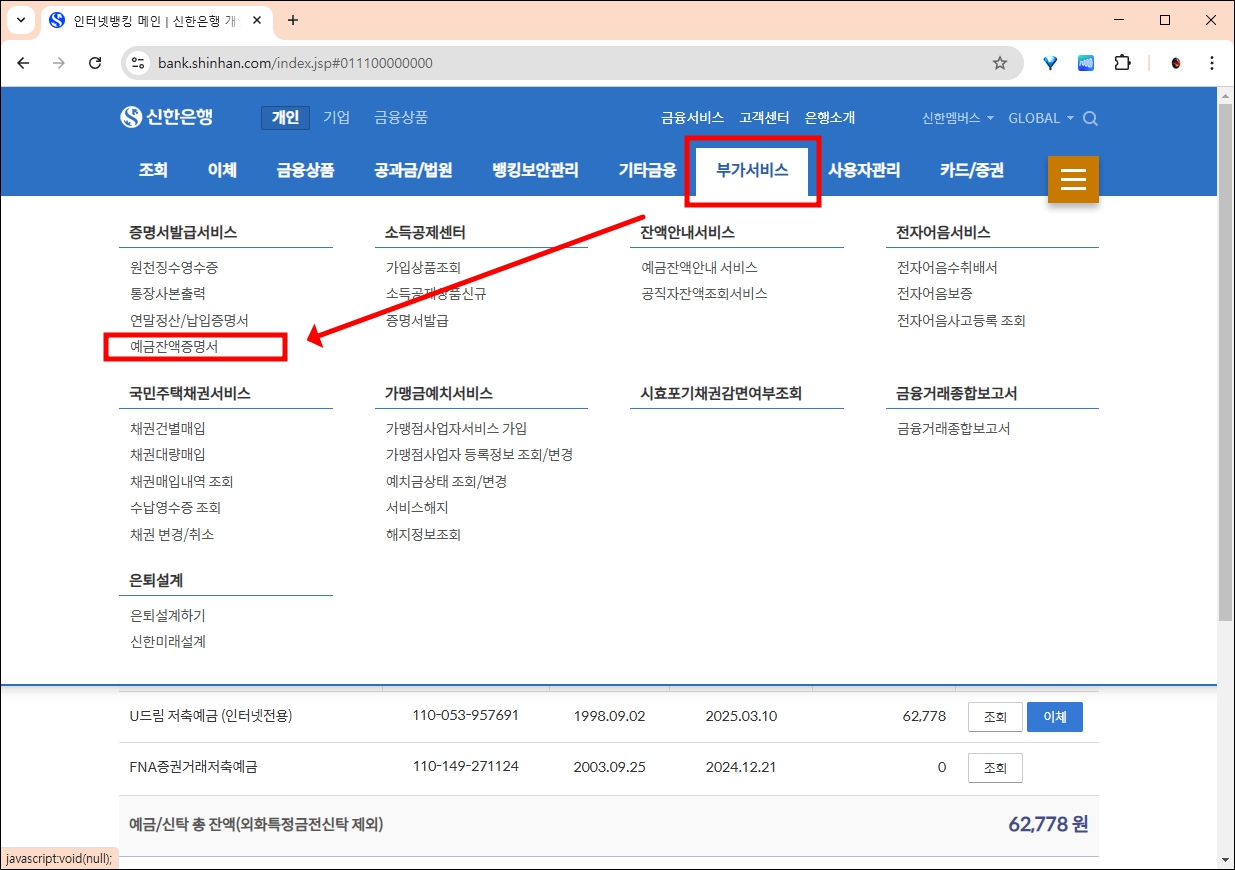Open the browser extensions puzzle icon
Screen dimensions: 1235x870
click(1122, 63)
